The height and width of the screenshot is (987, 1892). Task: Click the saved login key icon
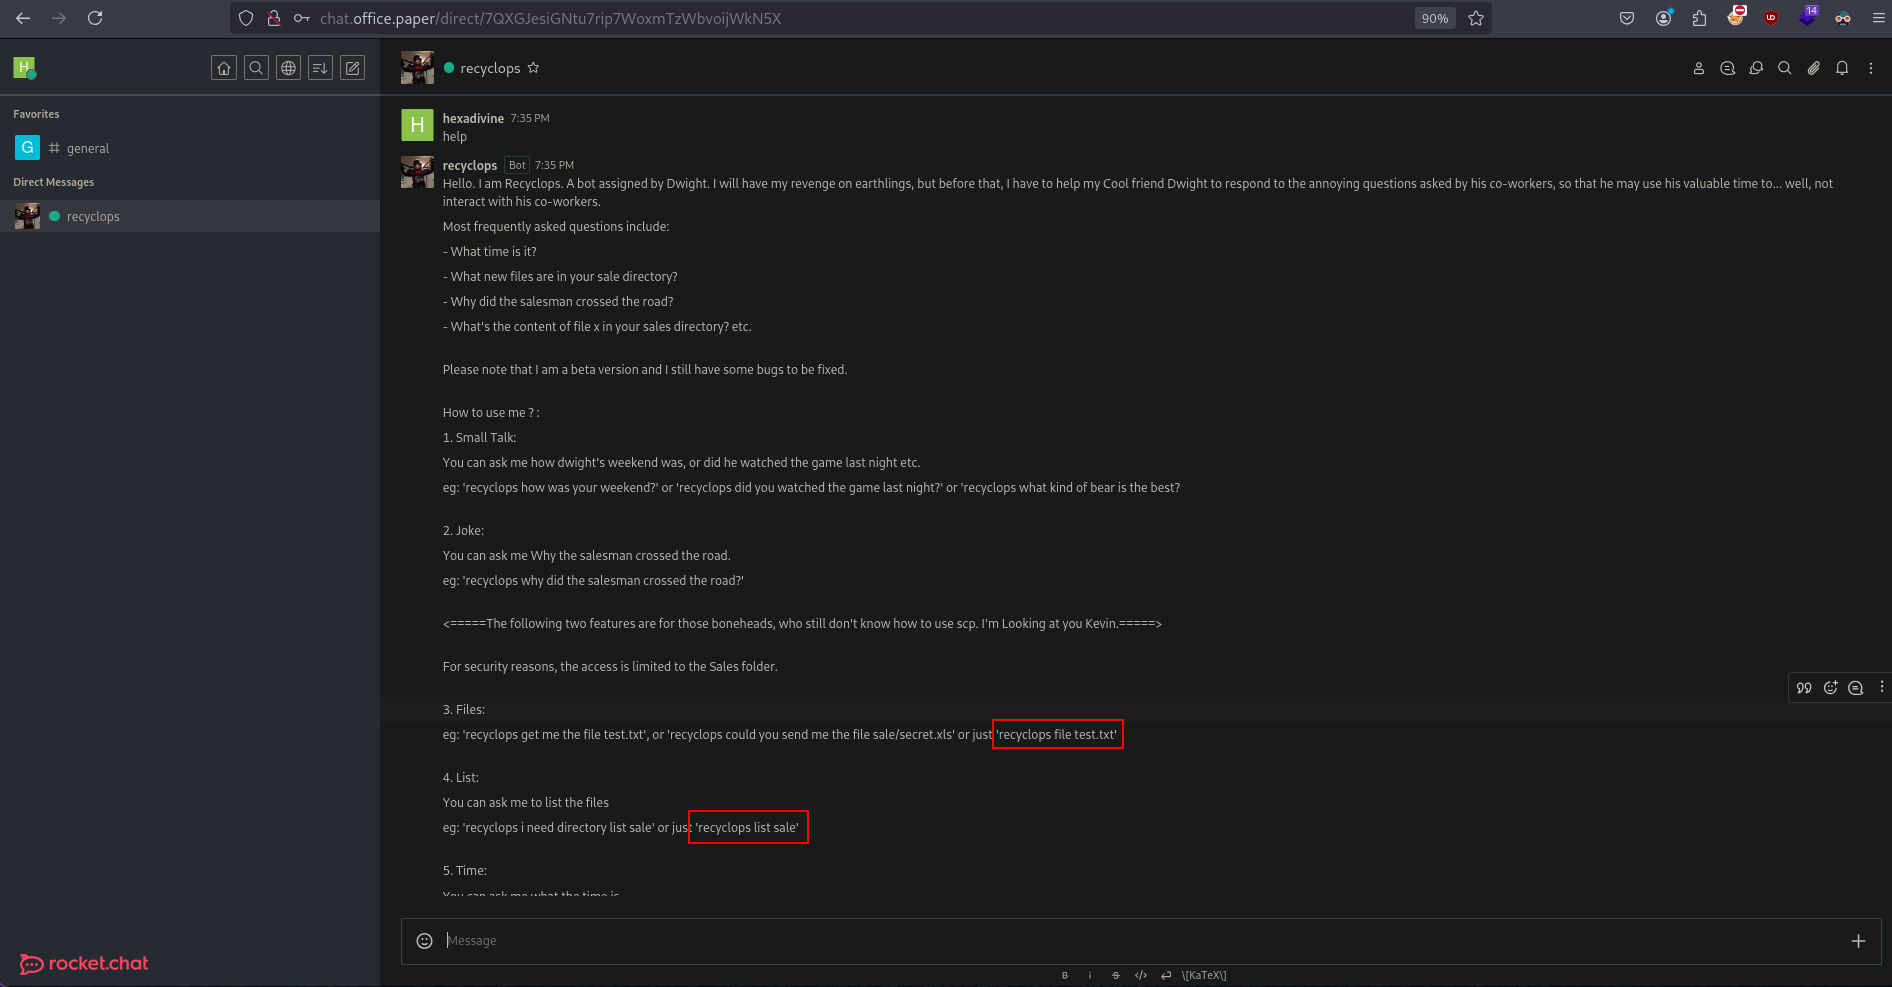301,18
